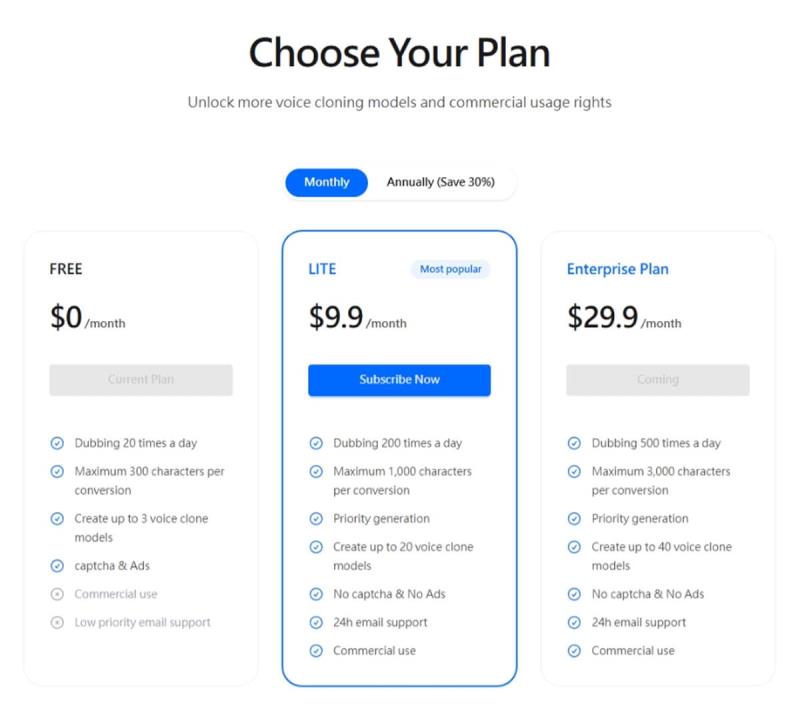Click checkmark next to Maximum 3,000 characters
Viewport: 800px width, 714px height.
pos(574,472)
